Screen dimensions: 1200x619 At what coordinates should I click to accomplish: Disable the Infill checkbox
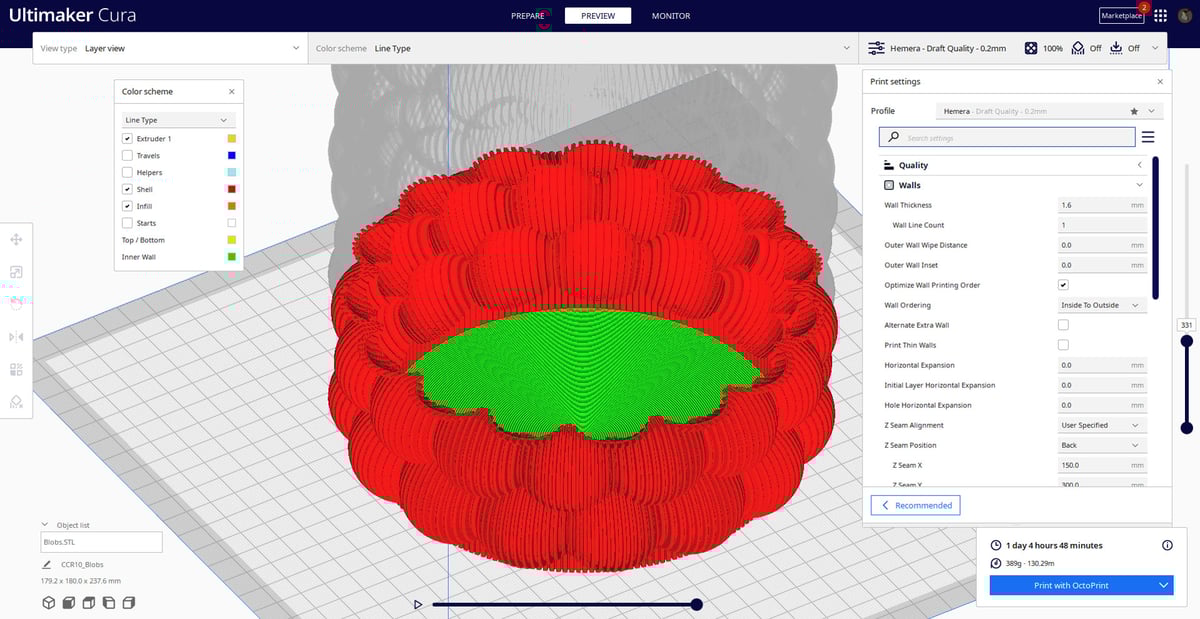coord(127,206)
